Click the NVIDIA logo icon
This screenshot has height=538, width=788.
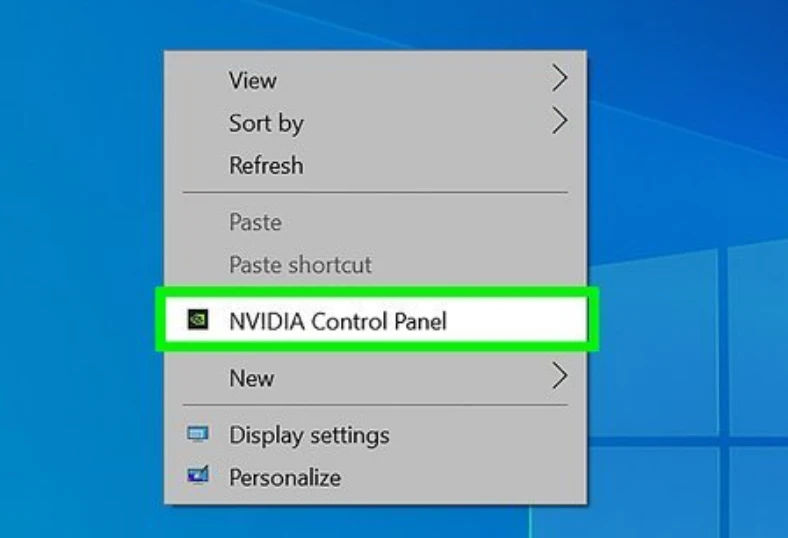[198, 319]
